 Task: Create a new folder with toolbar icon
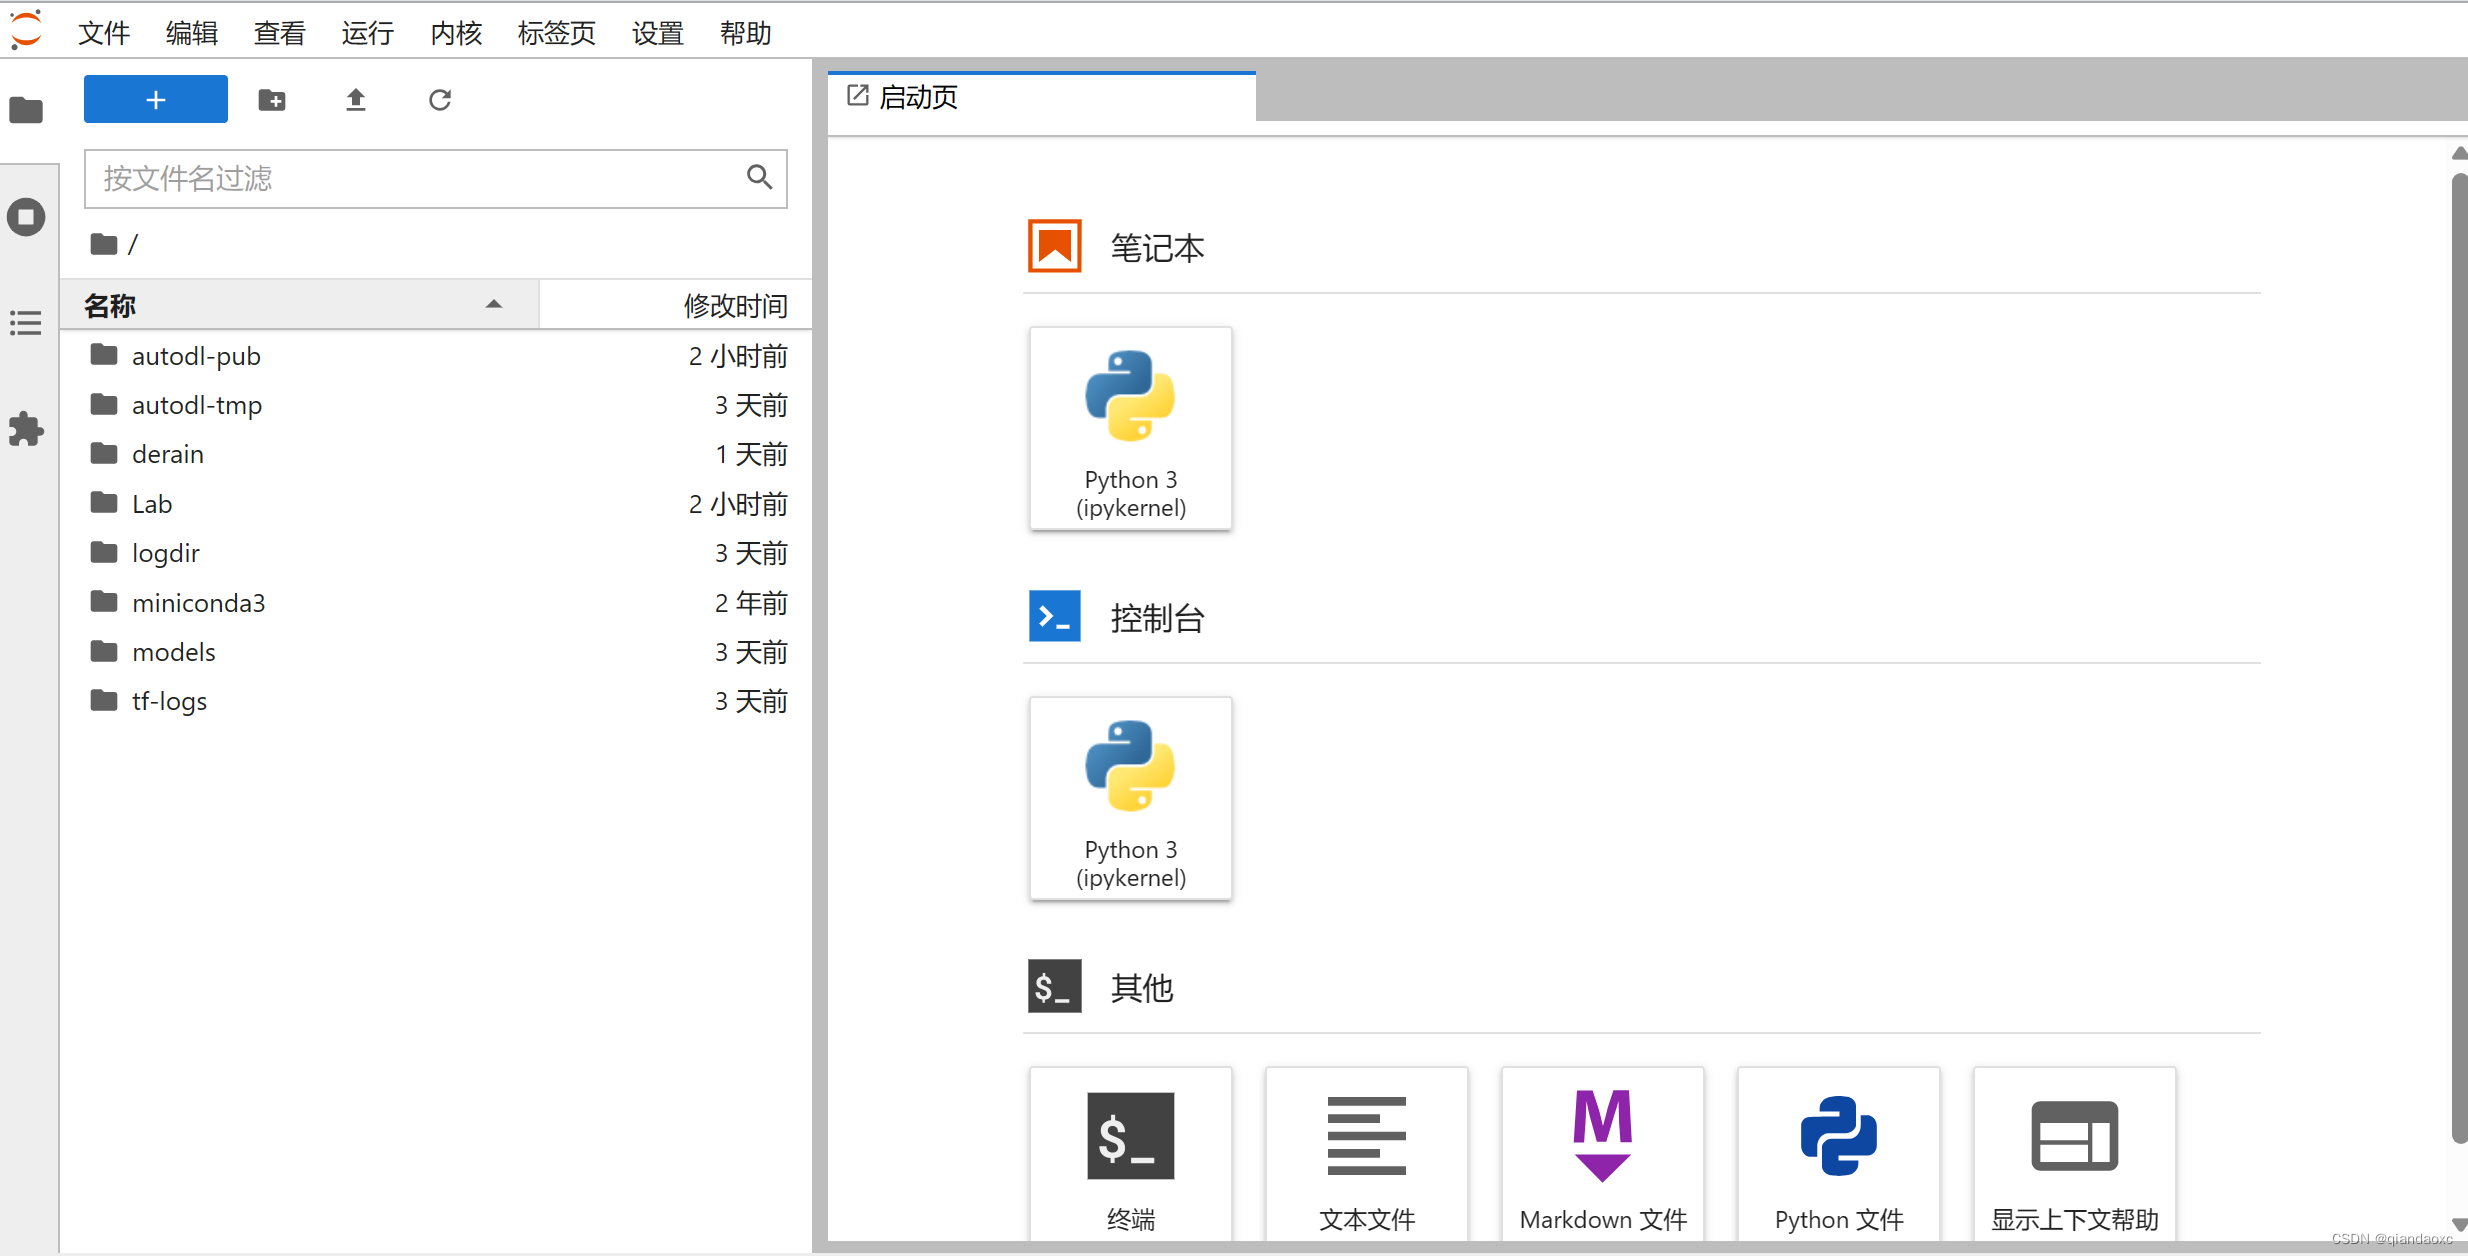click(272, 99)
